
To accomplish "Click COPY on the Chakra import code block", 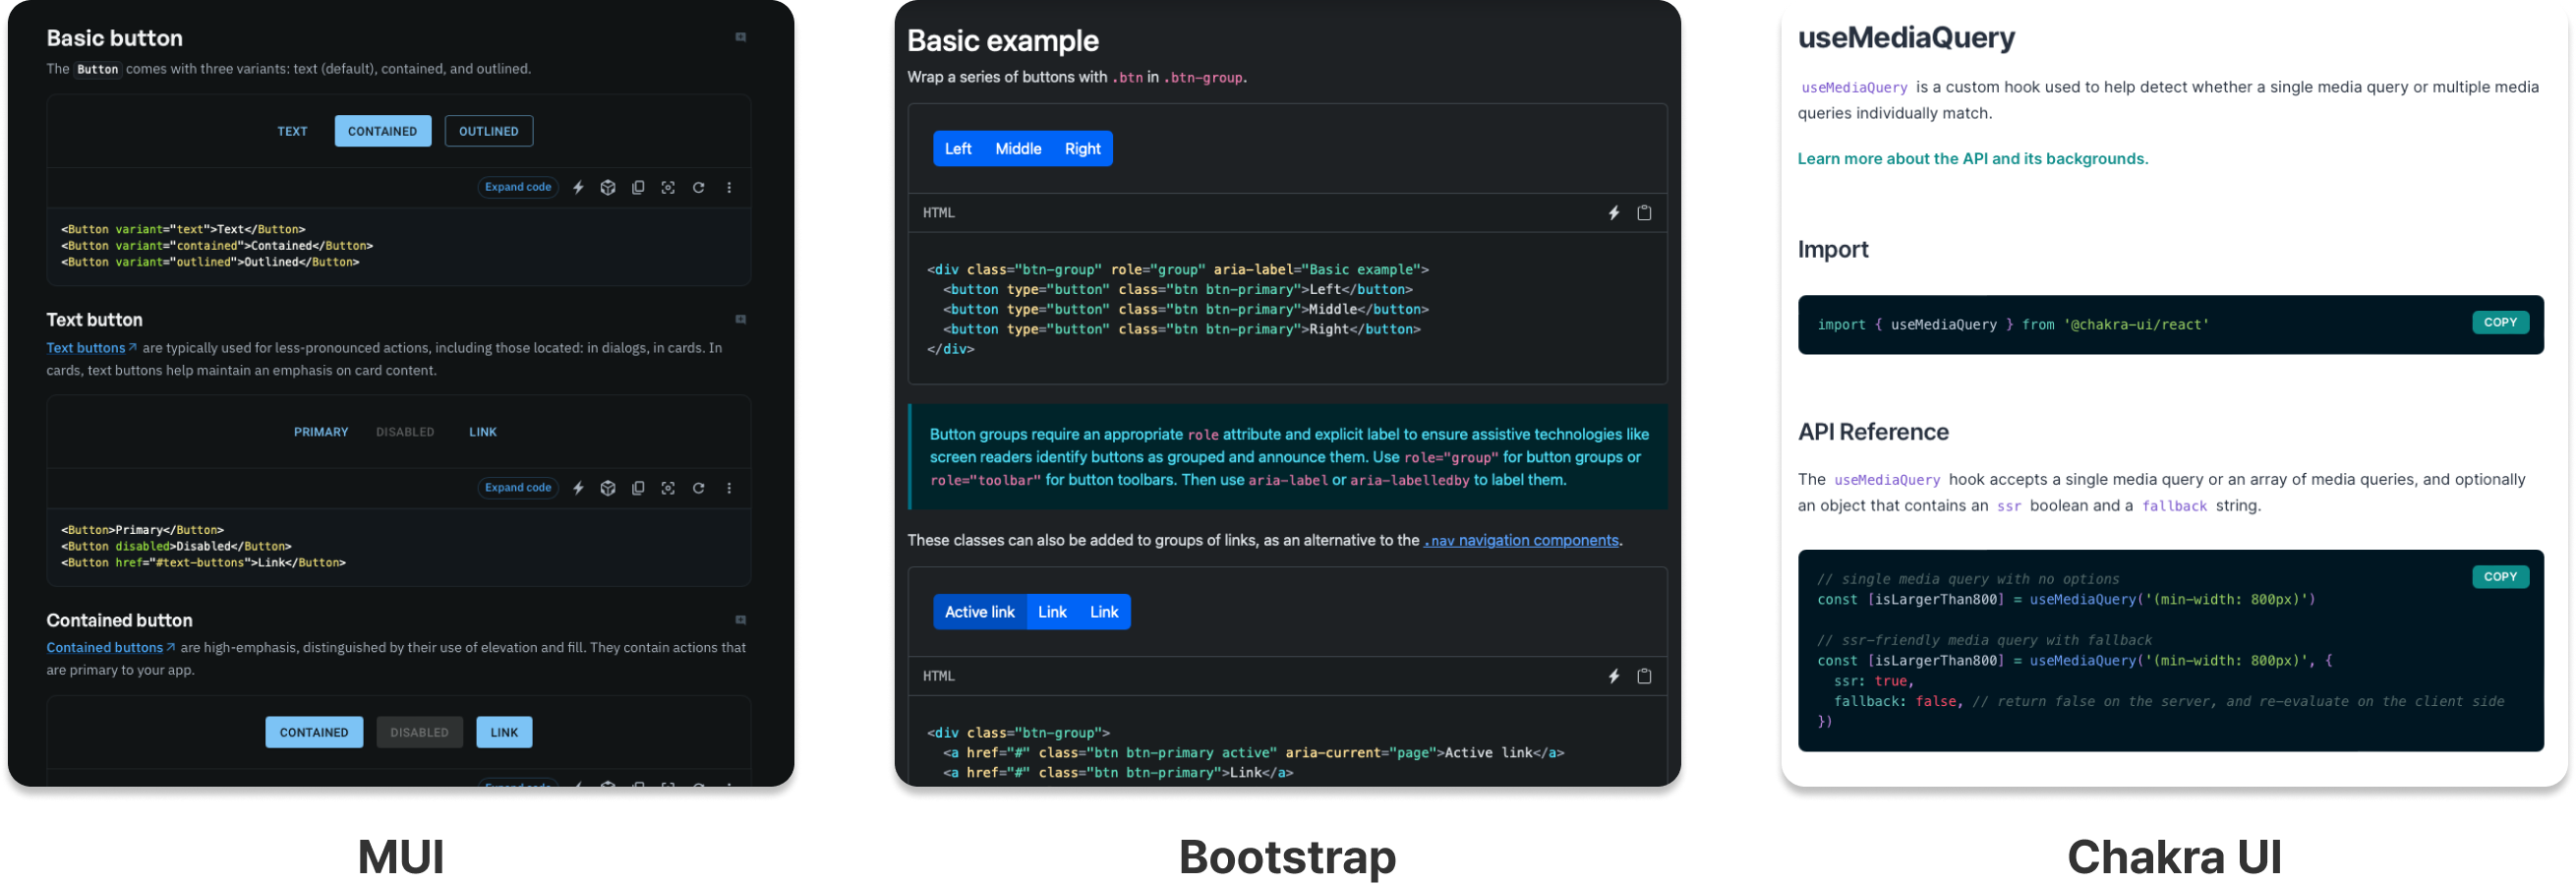I will 2500,323.
